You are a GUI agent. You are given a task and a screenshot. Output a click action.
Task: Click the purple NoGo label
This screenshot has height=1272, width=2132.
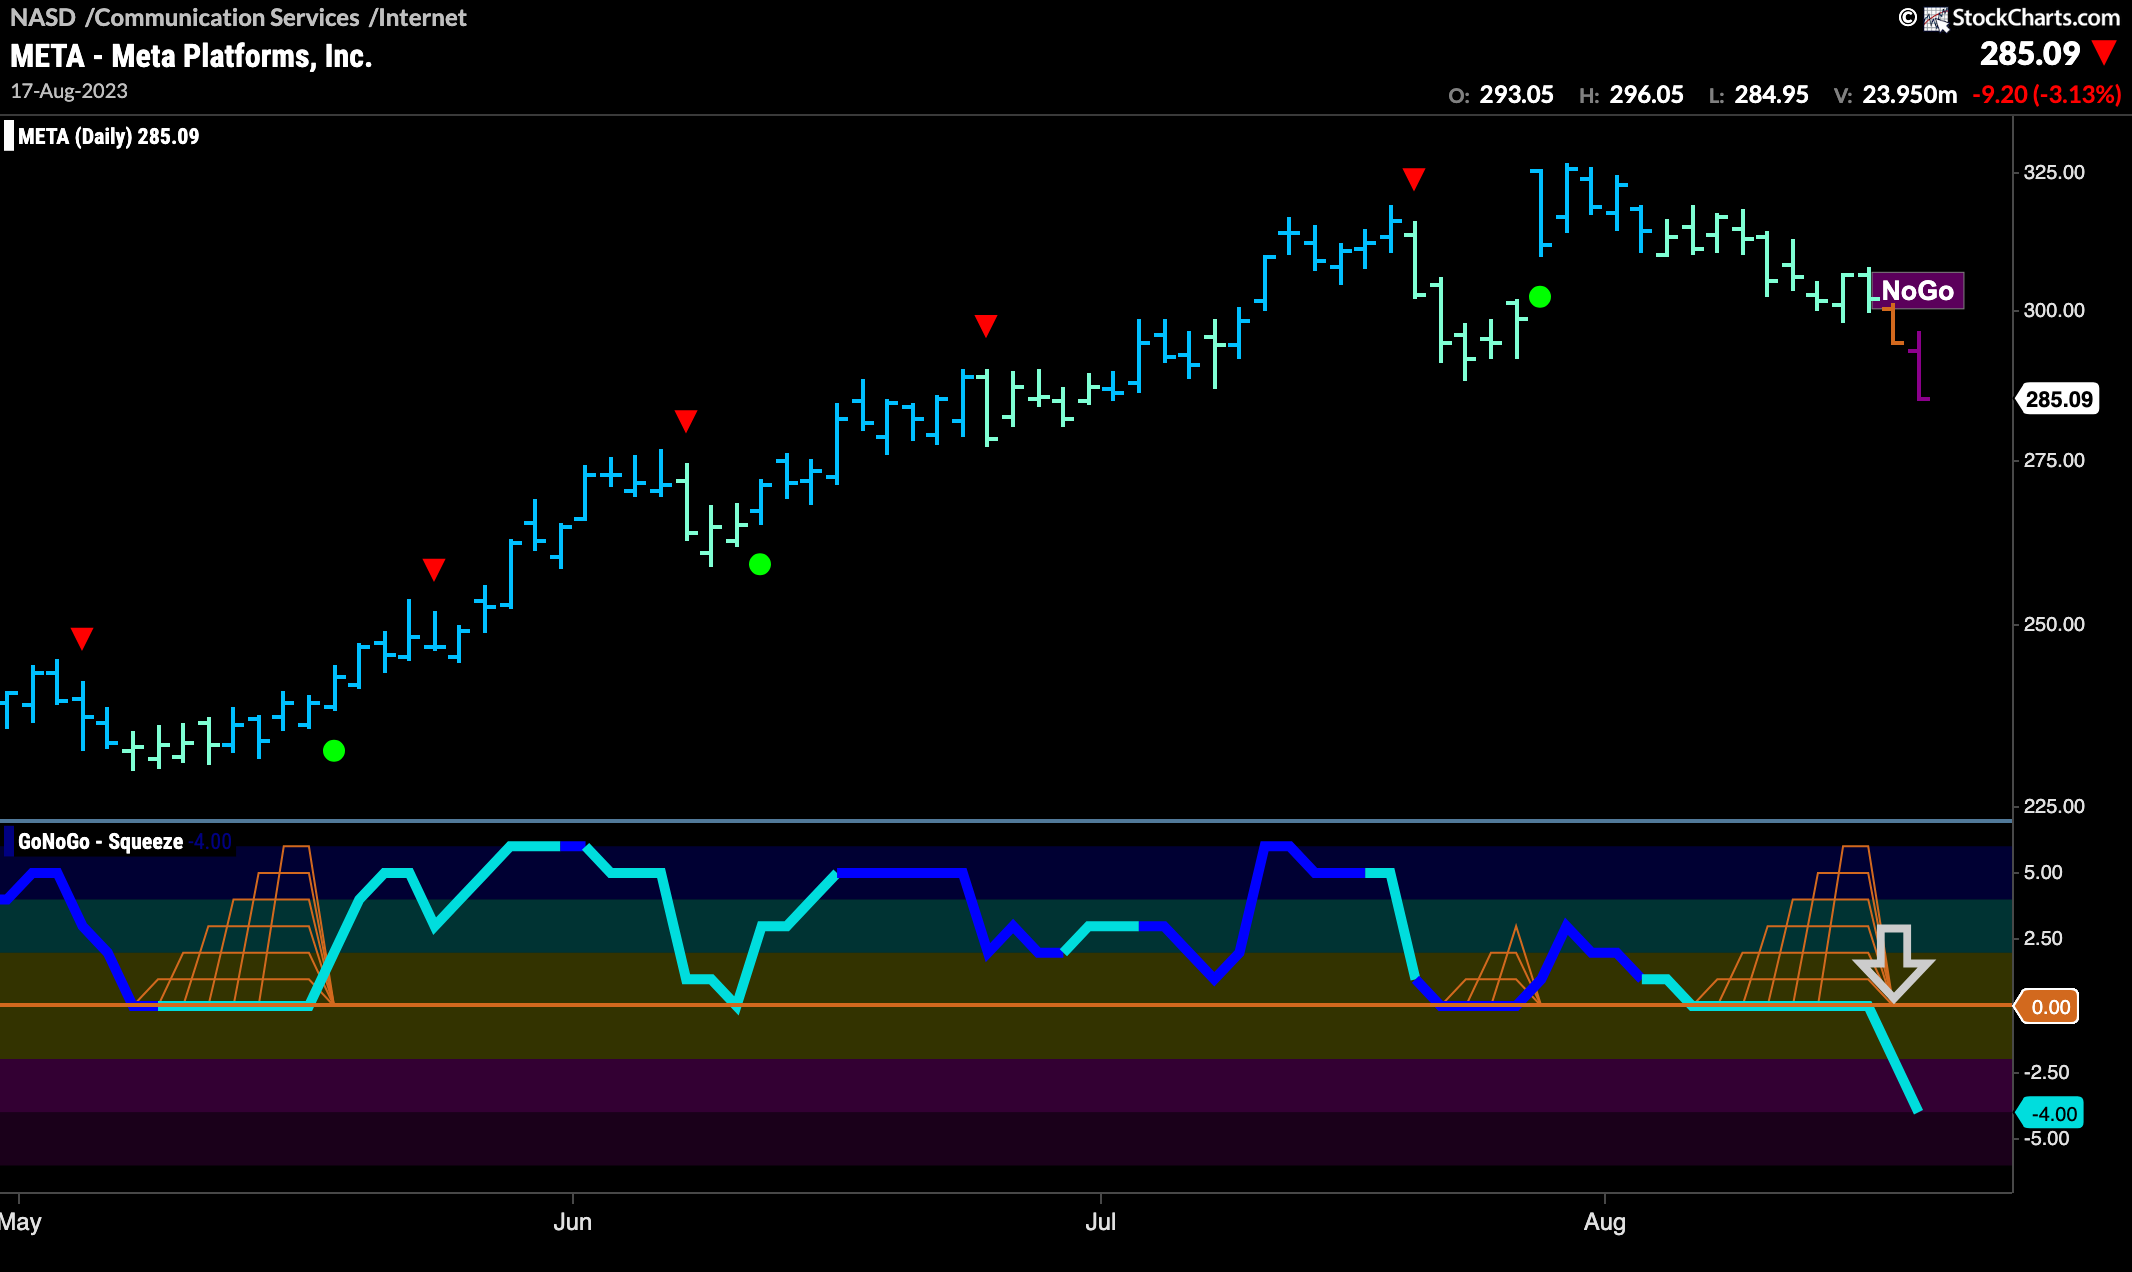[x=1917, y=290]
